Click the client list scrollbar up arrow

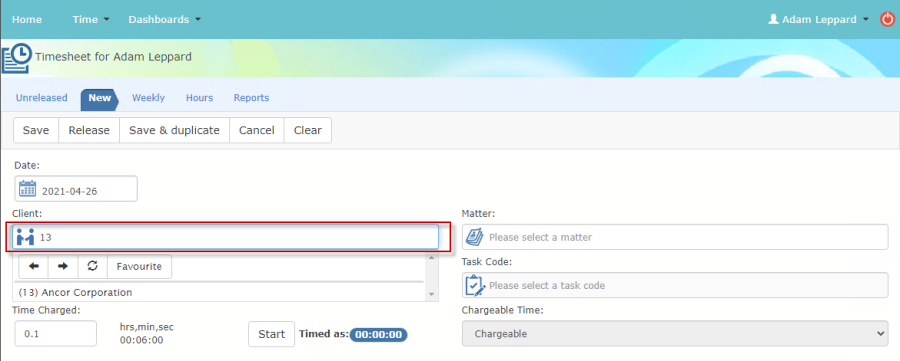(x=432, y=258)
